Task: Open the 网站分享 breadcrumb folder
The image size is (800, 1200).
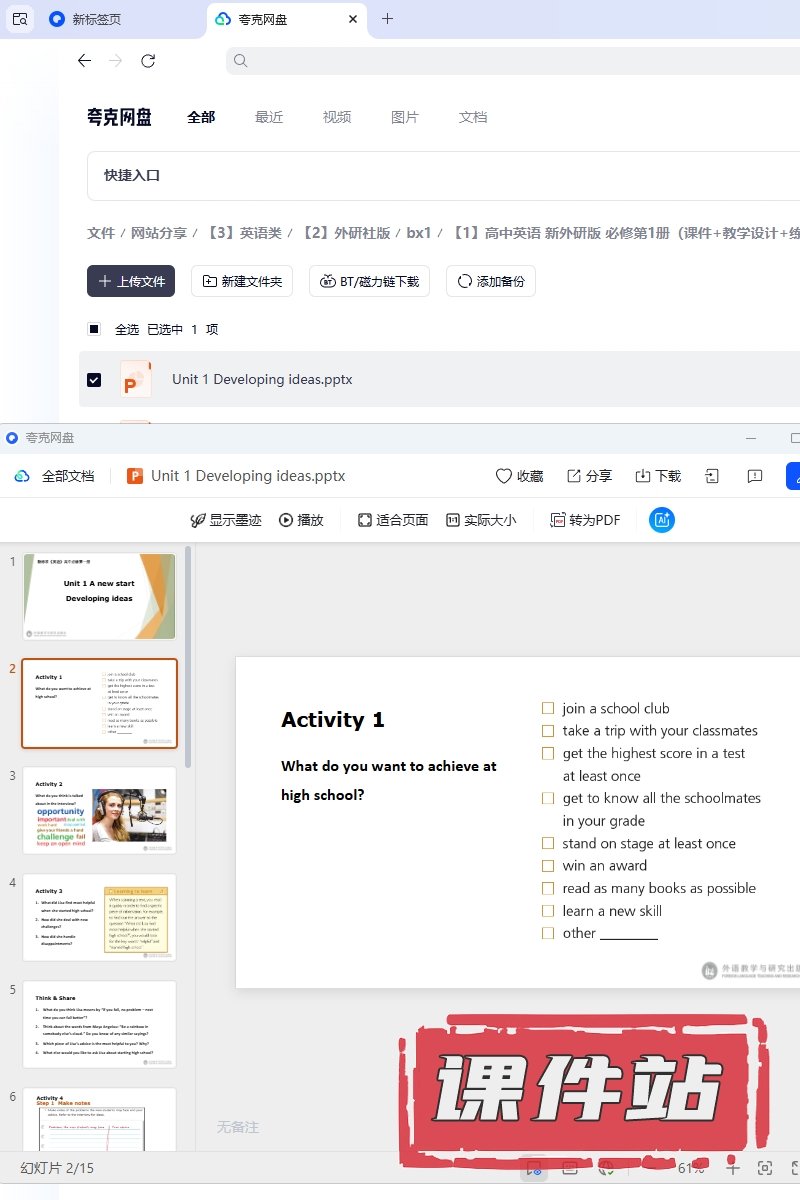Action: click(x=159, y=233)
